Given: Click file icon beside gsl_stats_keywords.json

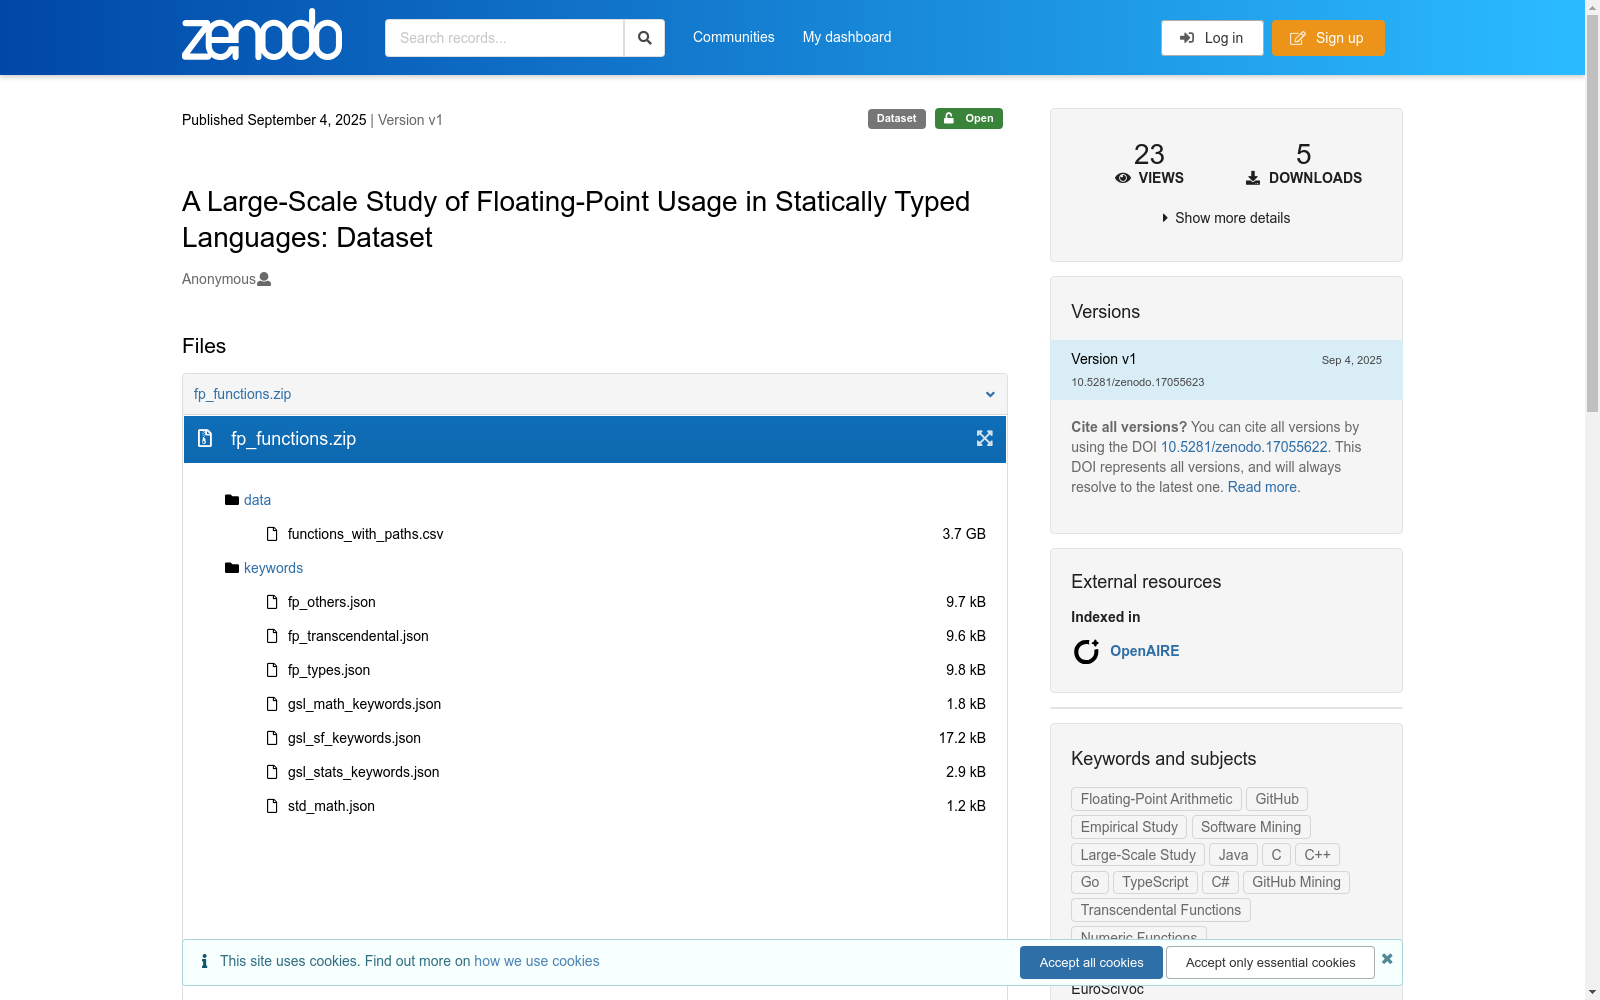Looking at the screenshot, I should click(272, 772).
